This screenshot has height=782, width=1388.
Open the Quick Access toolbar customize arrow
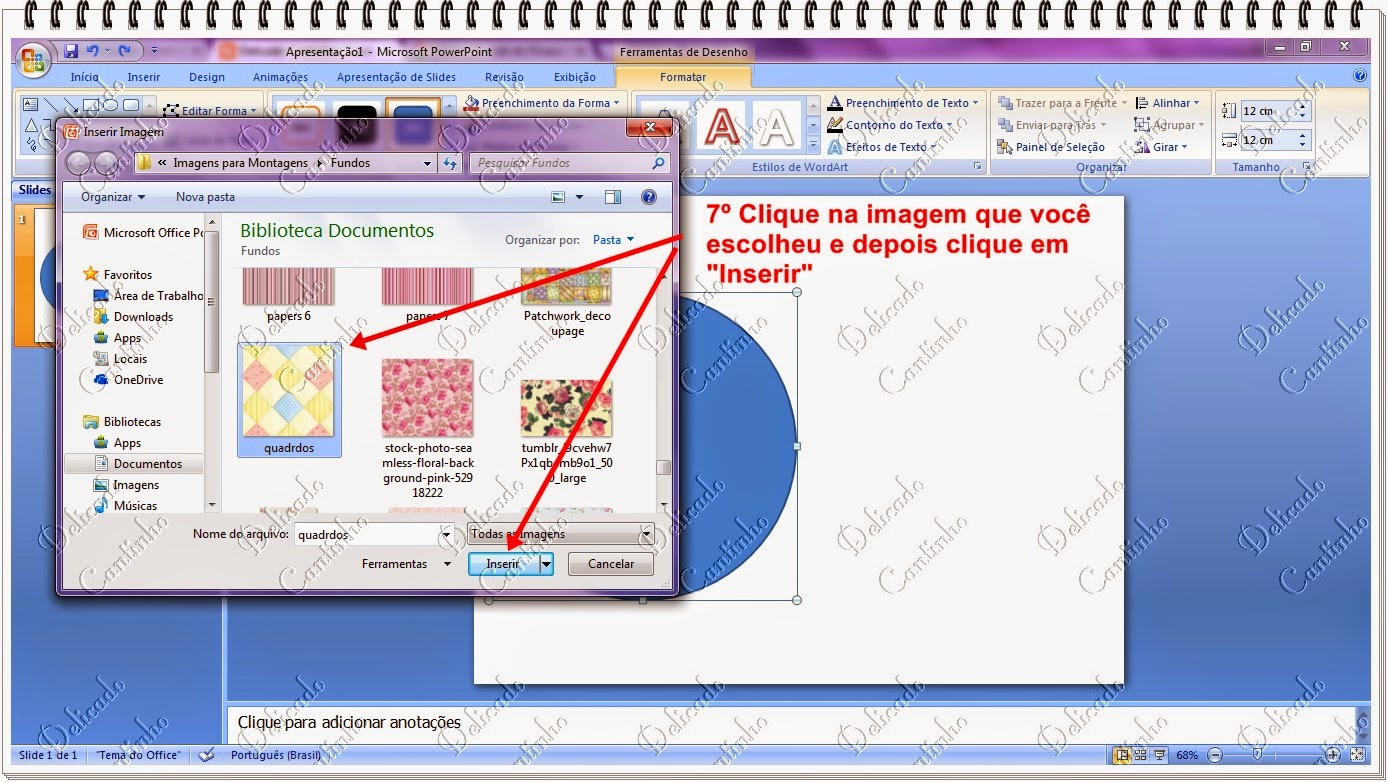tap(154, 51)
